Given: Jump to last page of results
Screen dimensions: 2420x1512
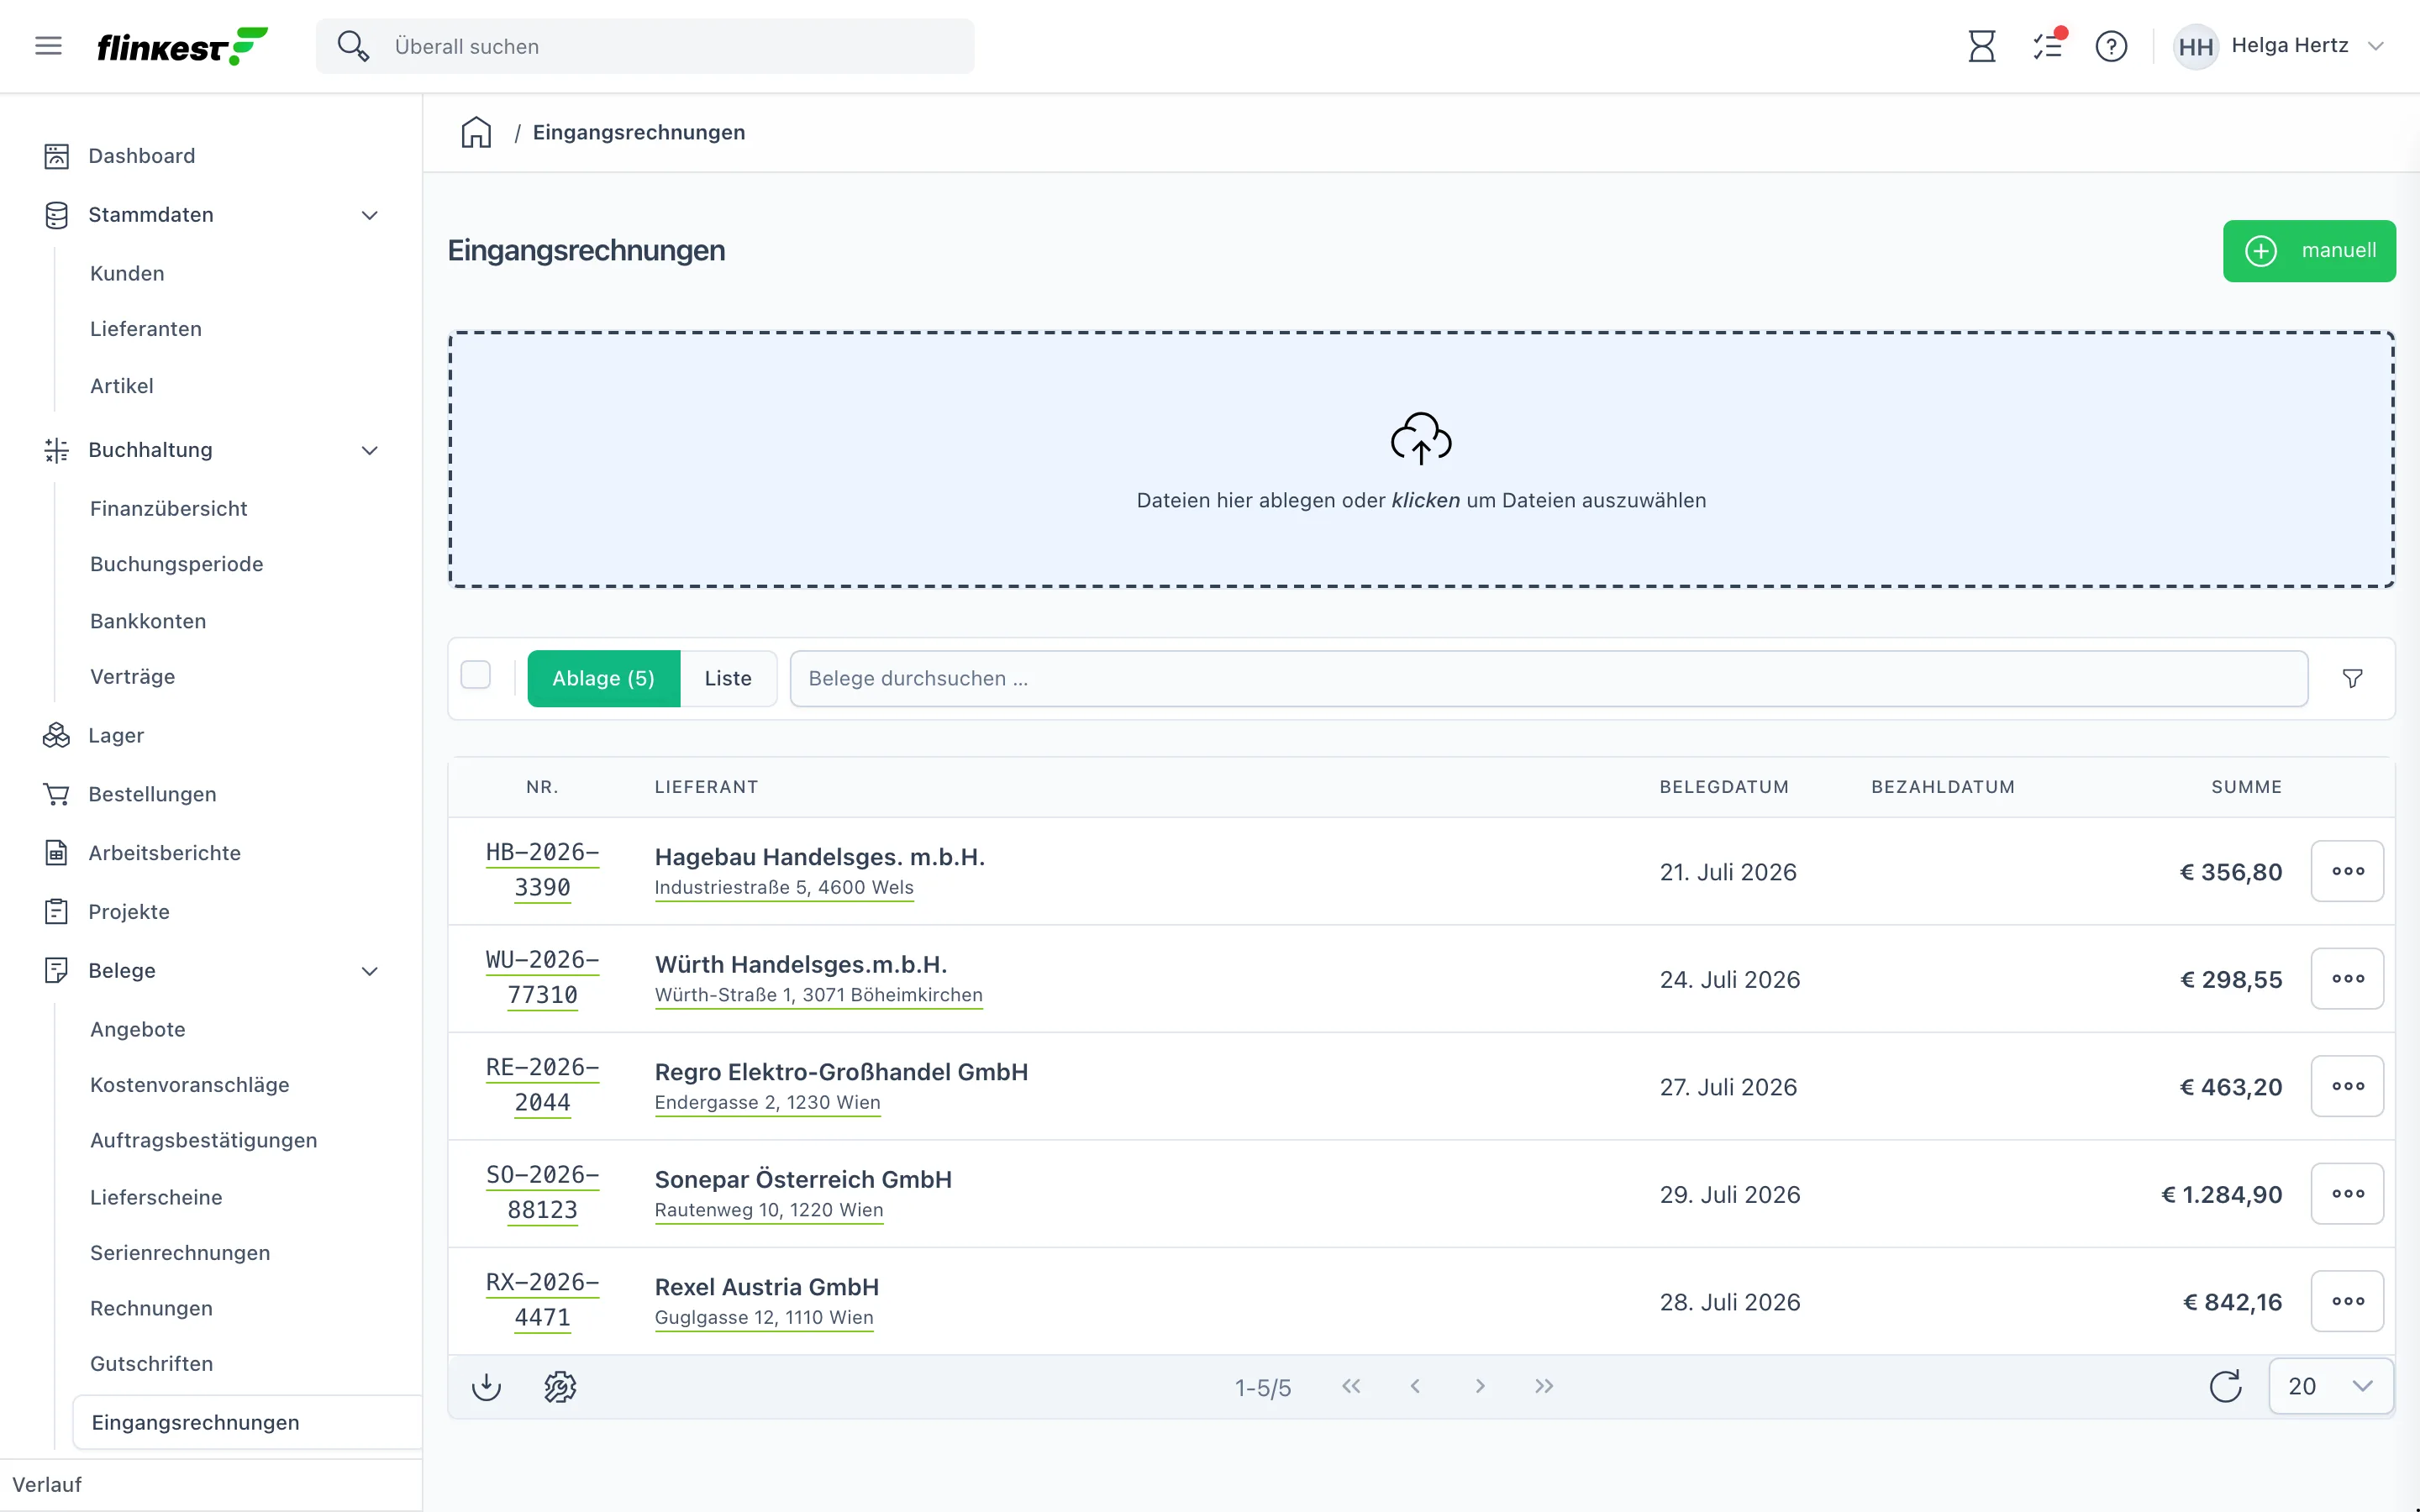Looking at the screenshot, I should (1544, 1386).
